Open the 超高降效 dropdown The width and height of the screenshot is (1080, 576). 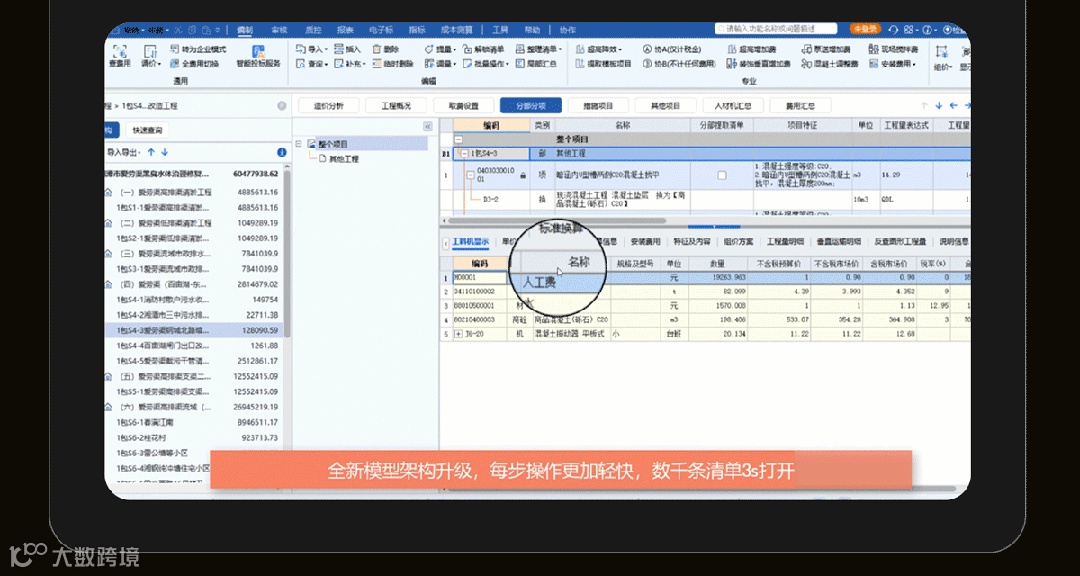(x=599, y=50)
